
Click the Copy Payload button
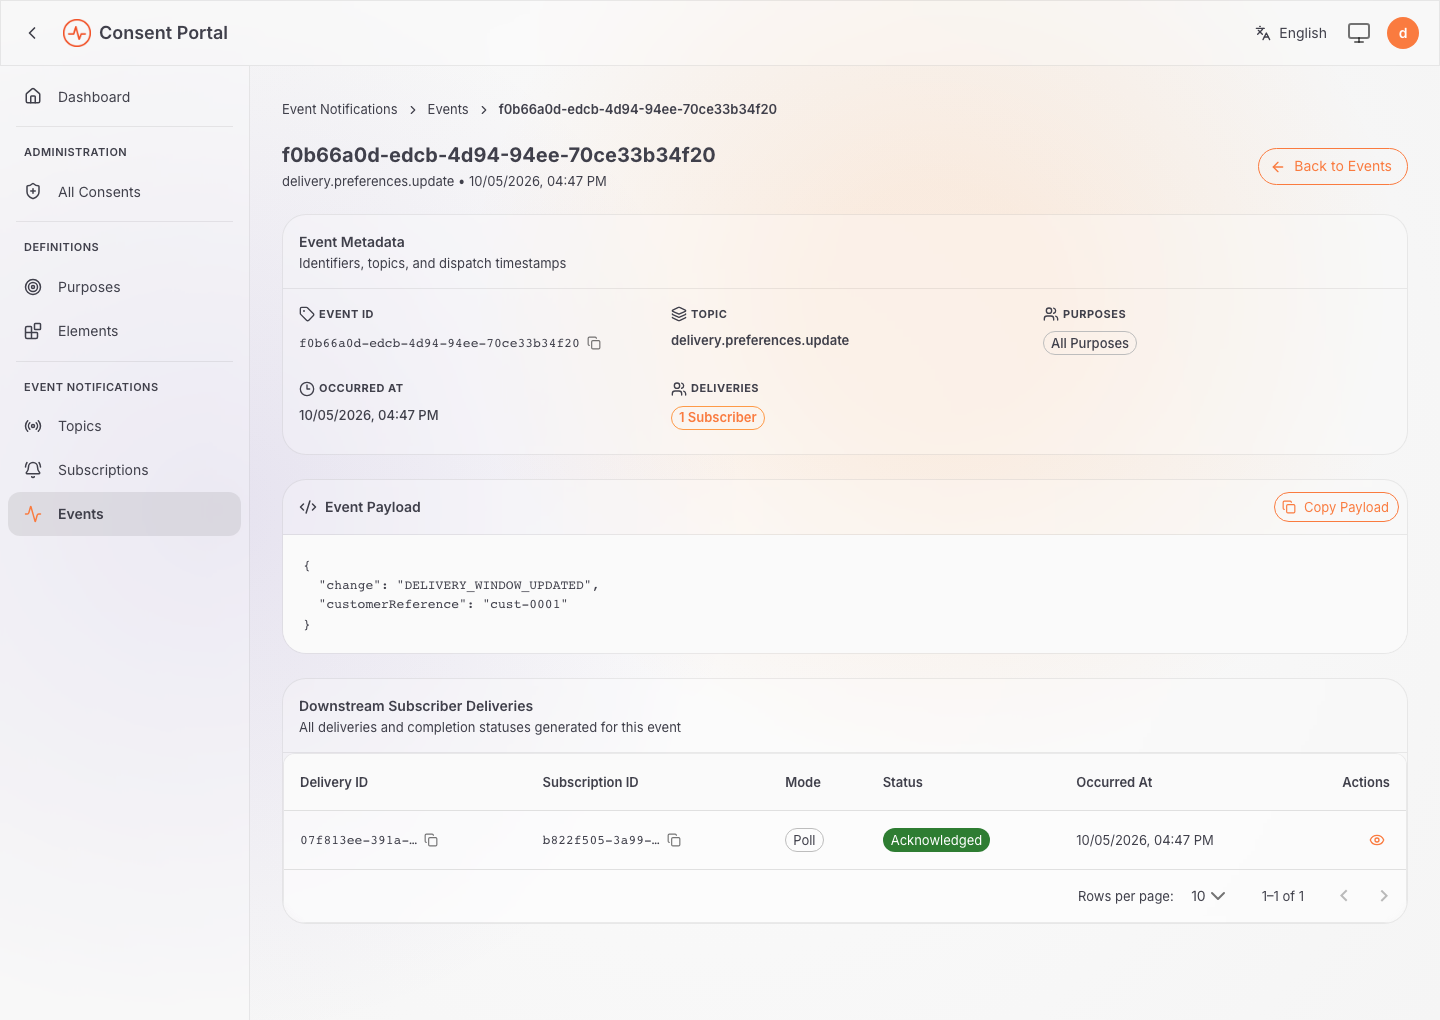point(1336,507)
